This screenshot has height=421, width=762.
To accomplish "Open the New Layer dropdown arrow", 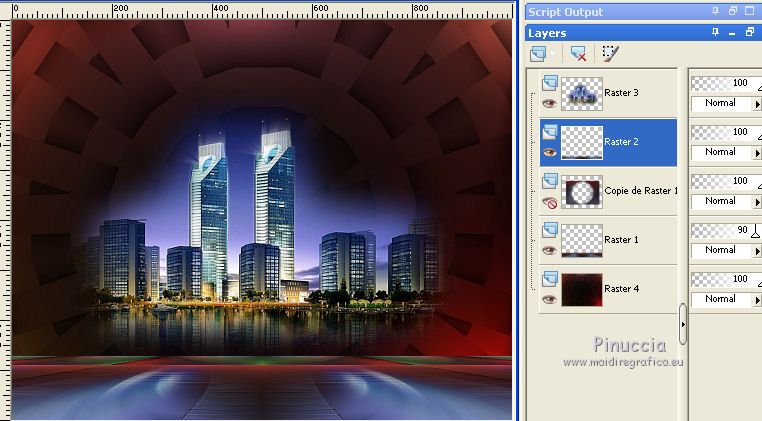I will pos(552,53).
